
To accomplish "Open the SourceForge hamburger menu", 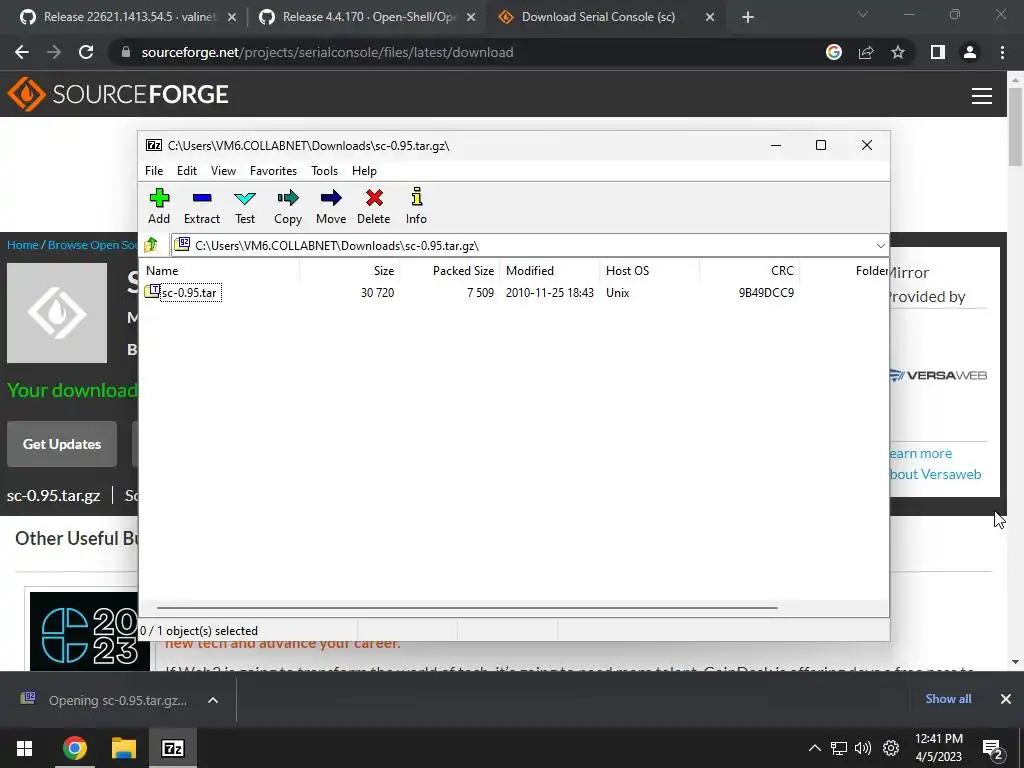I will coord(982,95).
